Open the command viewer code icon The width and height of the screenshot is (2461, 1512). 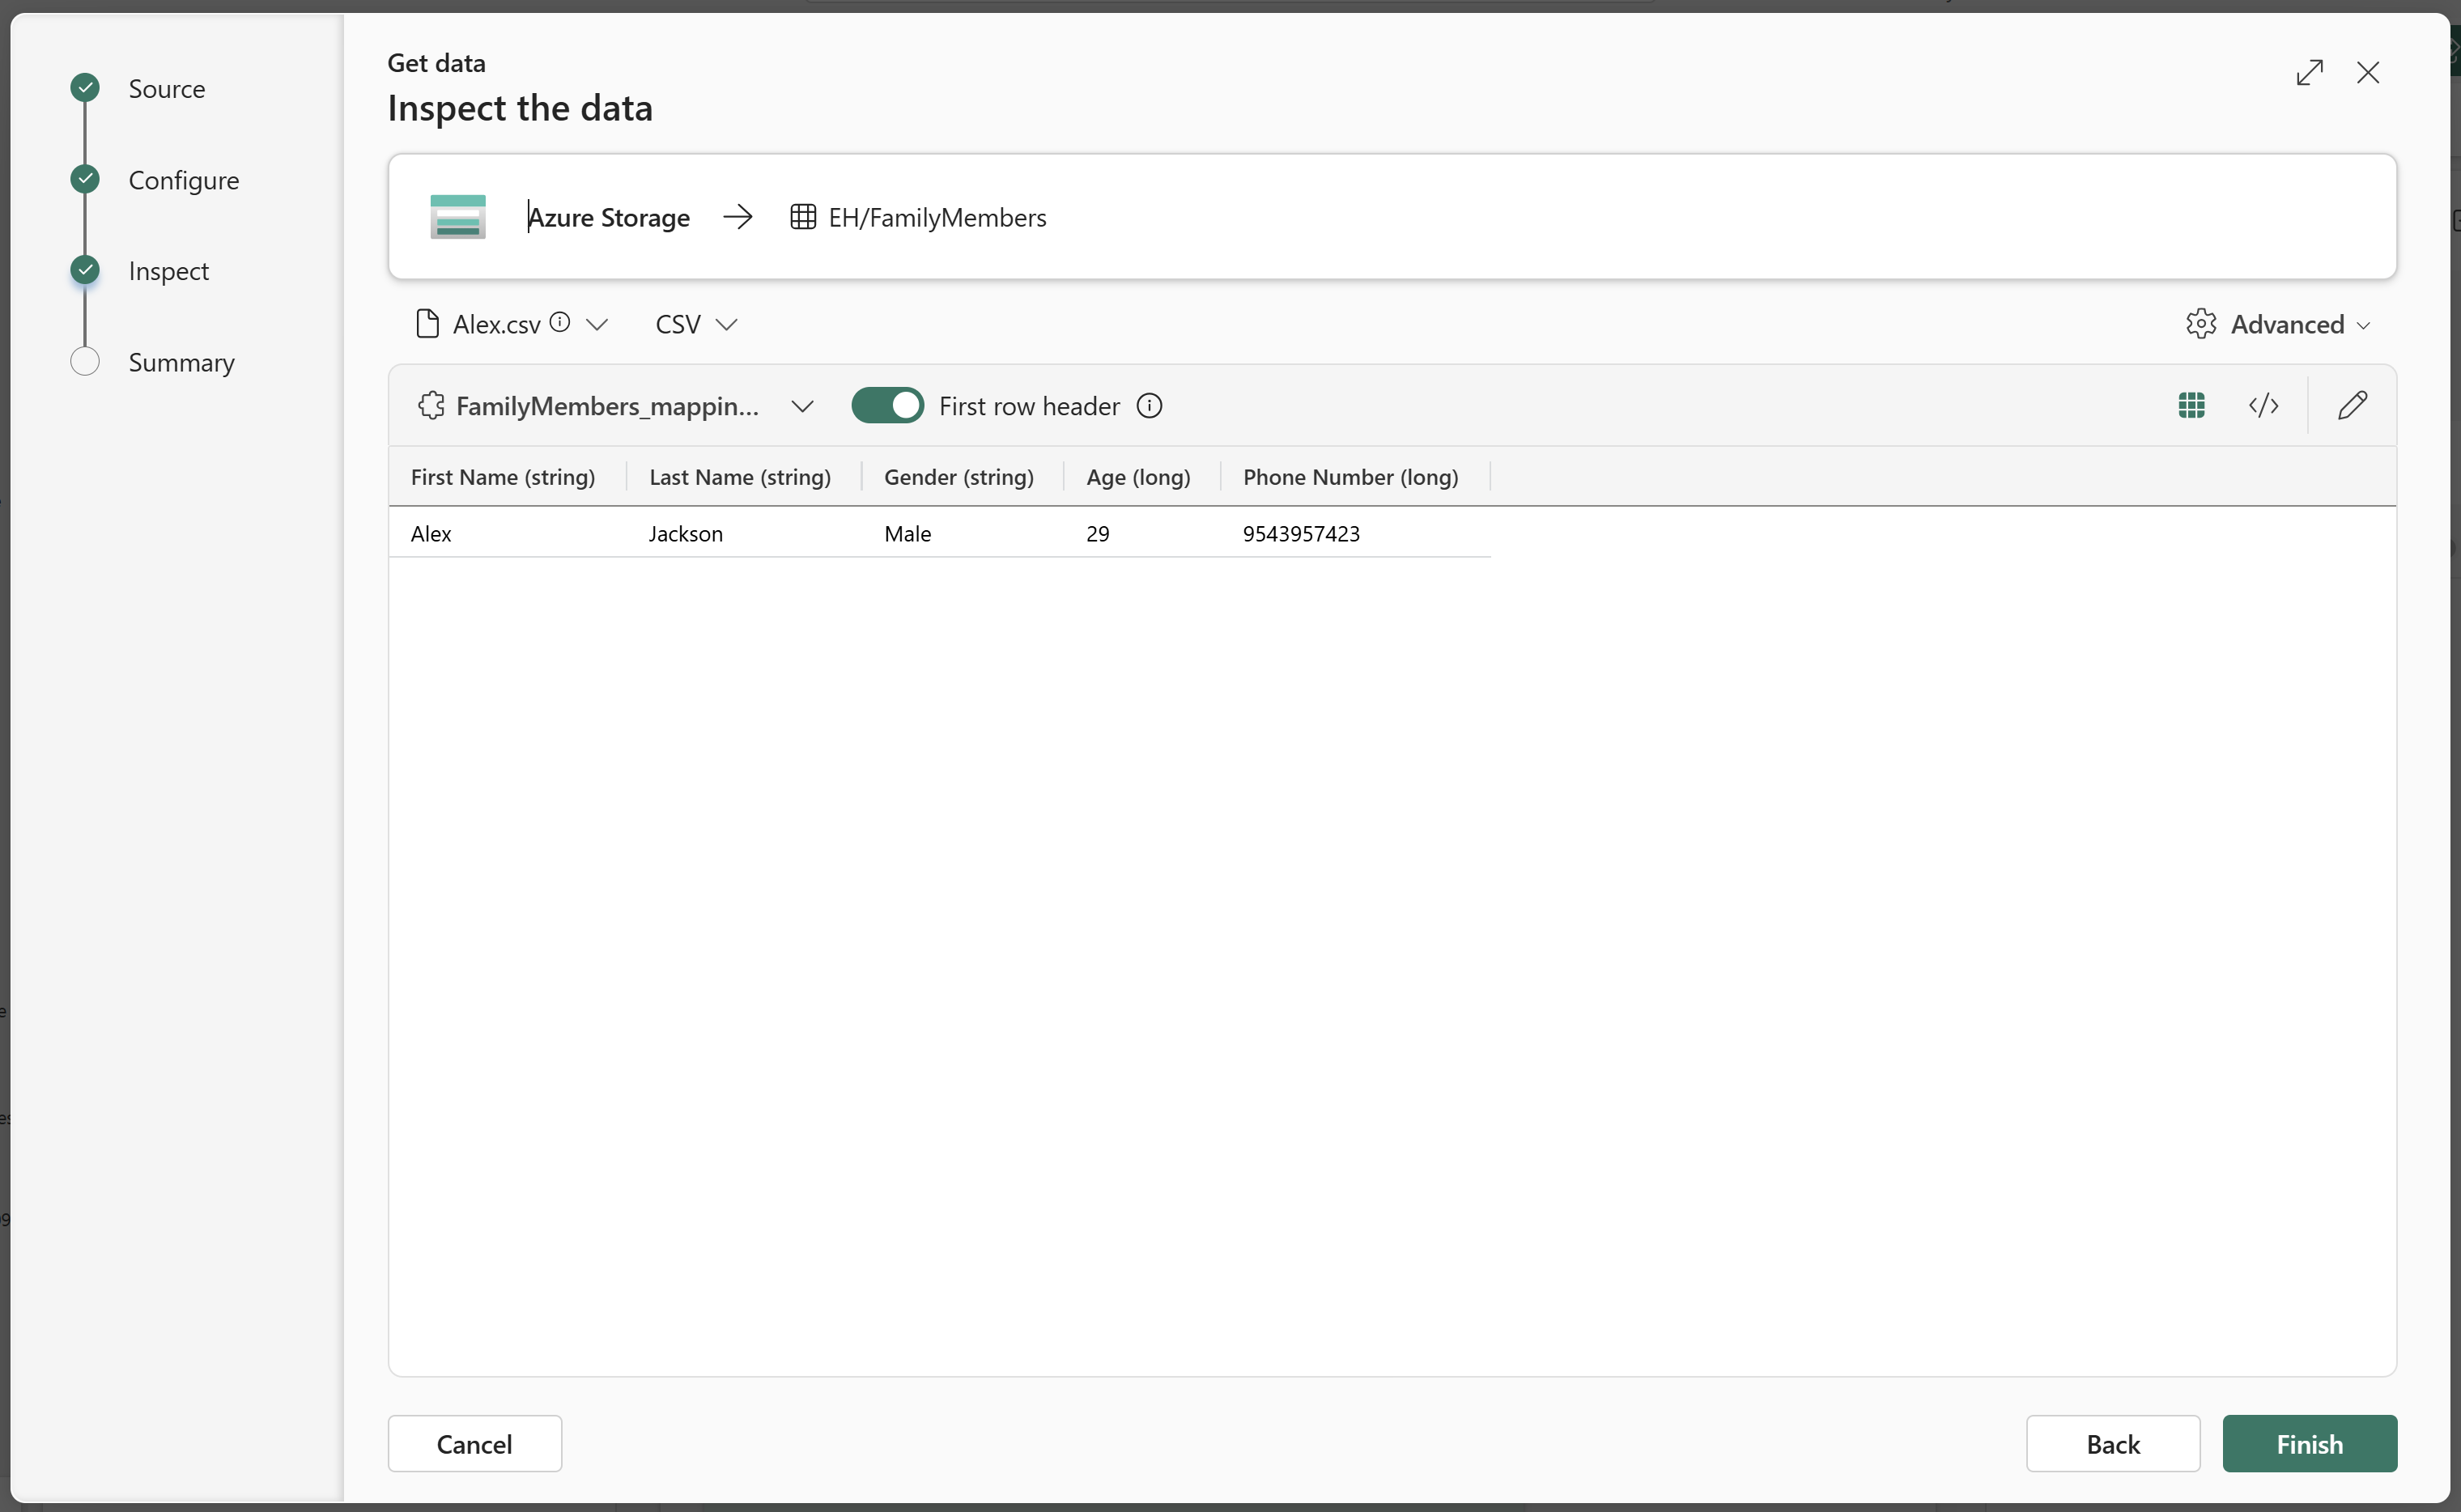click(x=2263, y=405)
